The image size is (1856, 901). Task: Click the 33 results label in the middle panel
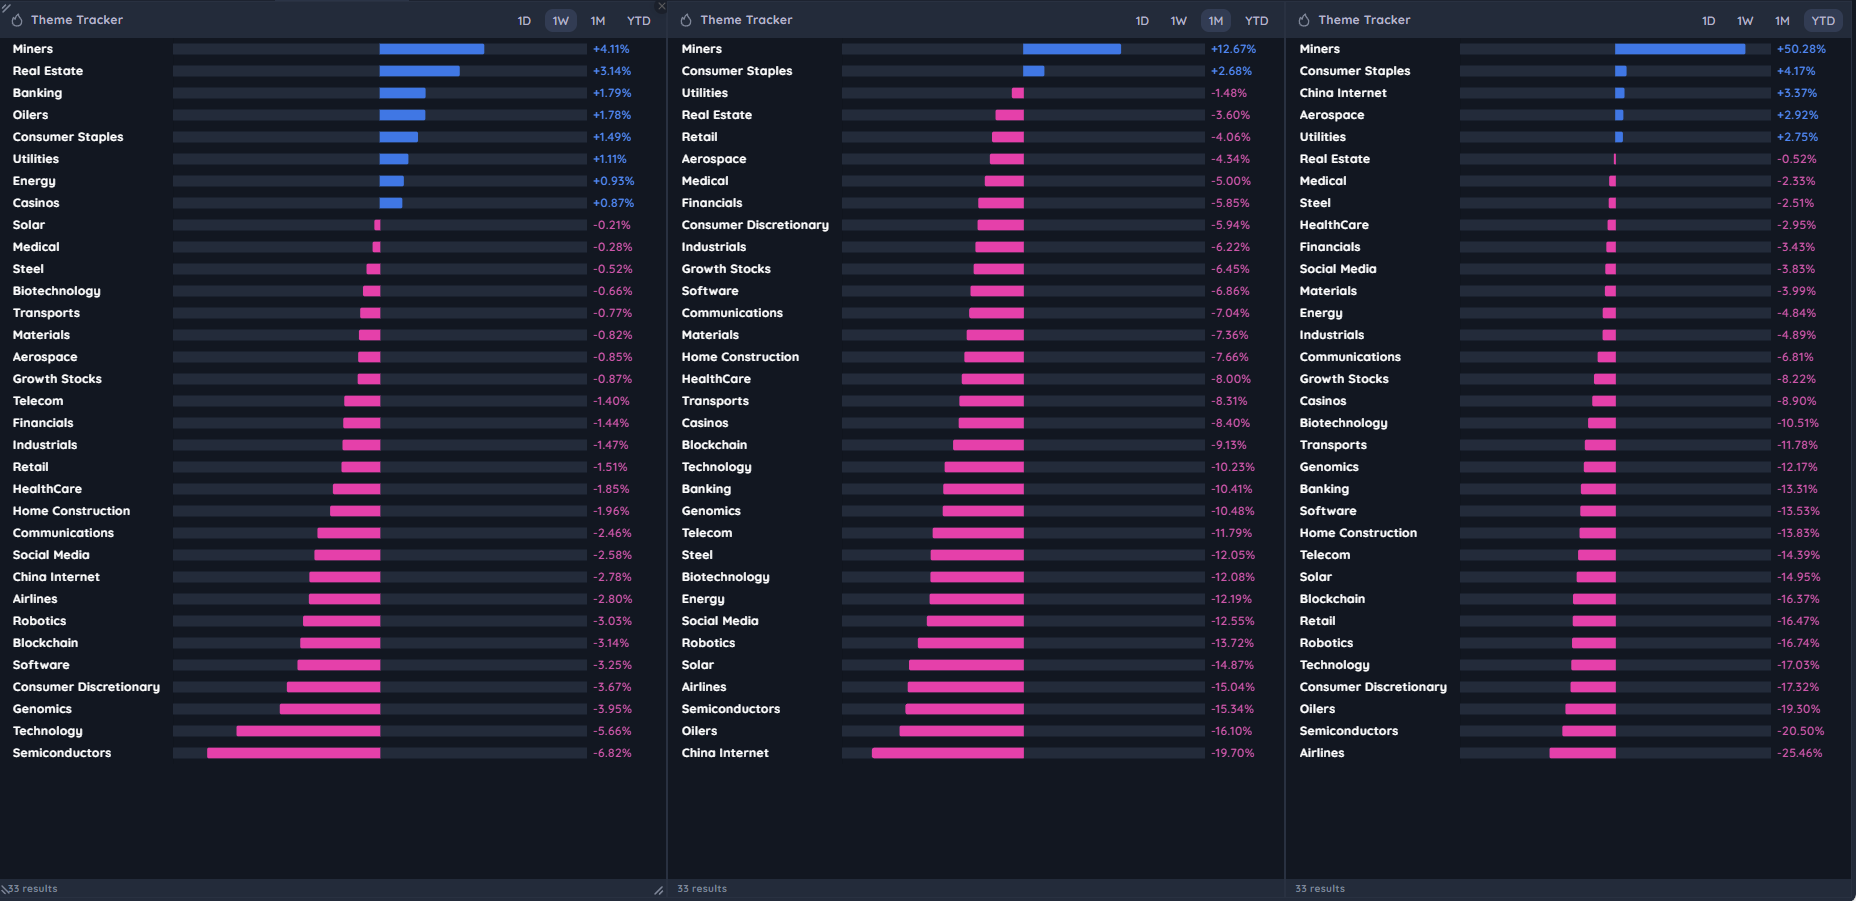[x=702, y=888]
